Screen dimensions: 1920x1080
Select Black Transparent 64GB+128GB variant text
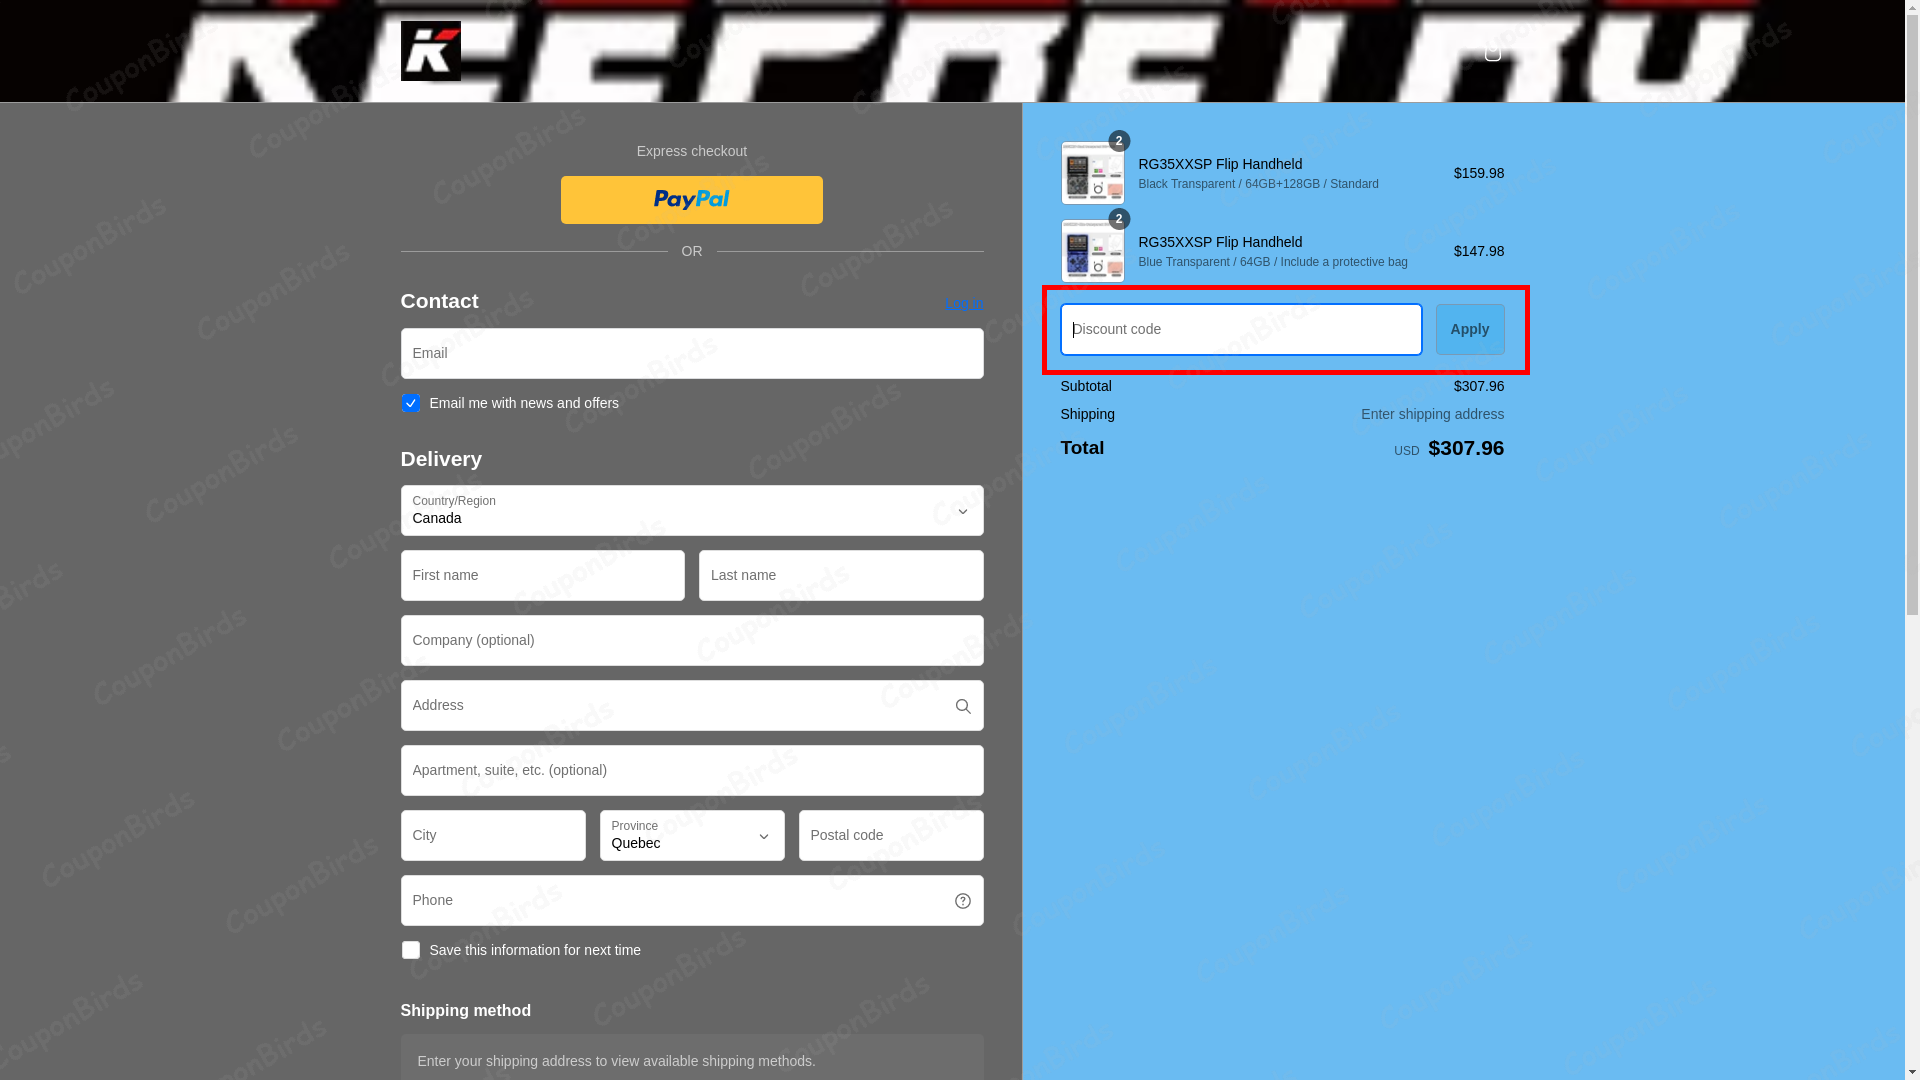1258,184
